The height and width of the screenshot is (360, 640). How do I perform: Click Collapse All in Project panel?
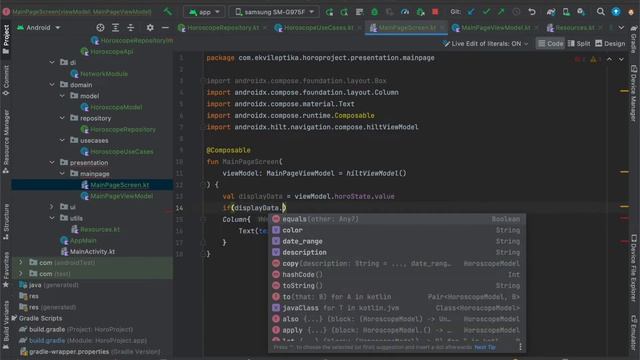click(131, 28)
